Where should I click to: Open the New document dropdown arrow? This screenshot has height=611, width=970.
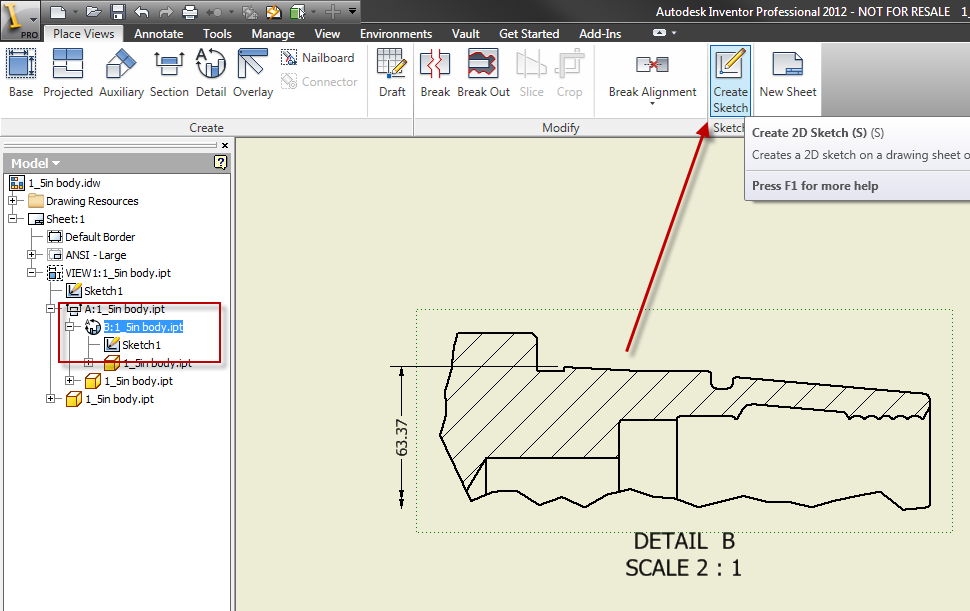coord(75,12)
